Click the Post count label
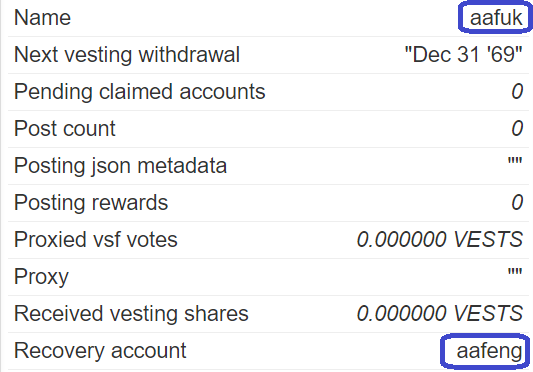 pyautogui.click(x=65, y=129)
